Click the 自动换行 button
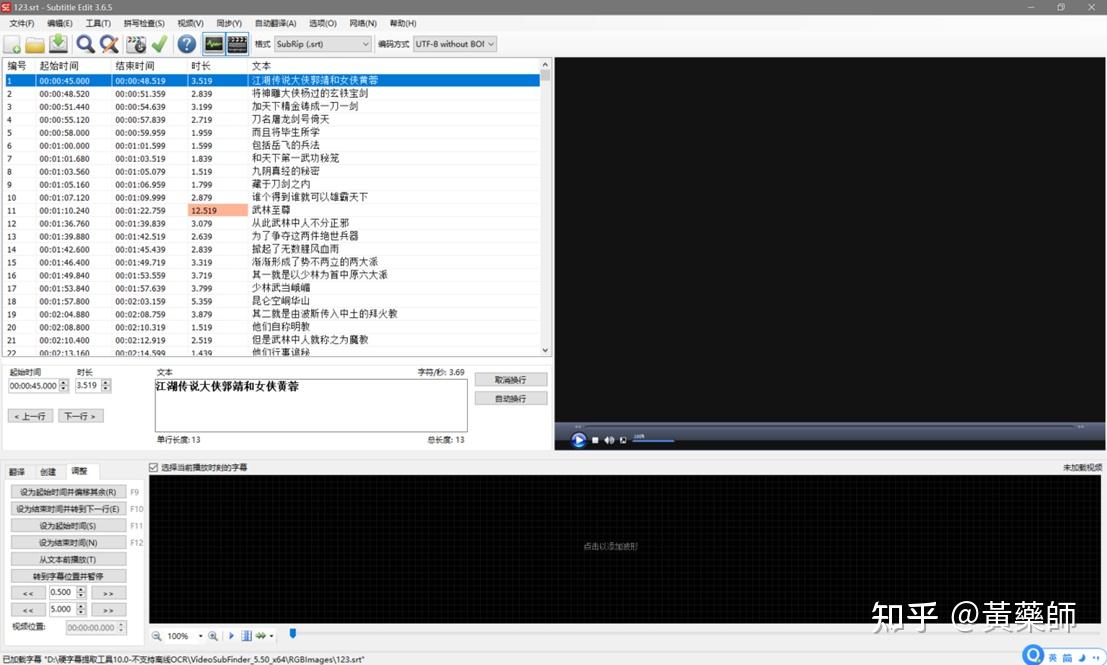 [x=510, y=396]
